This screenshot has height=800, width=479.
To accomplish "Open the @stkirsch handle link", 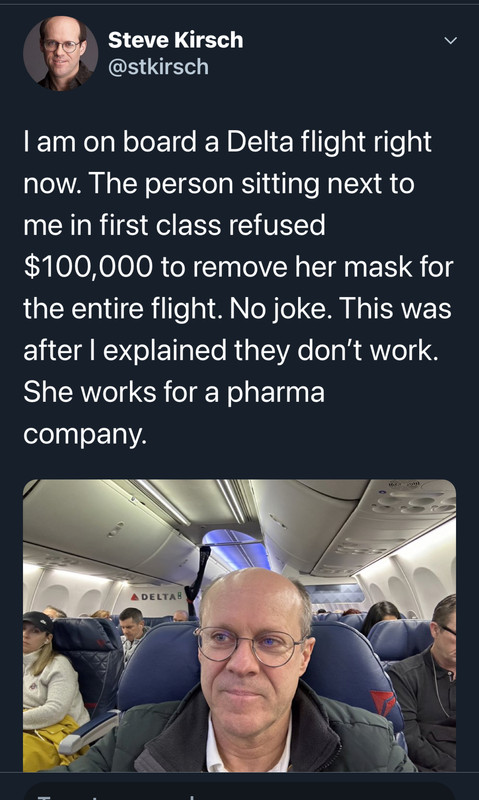I will [x=158, y=67].
